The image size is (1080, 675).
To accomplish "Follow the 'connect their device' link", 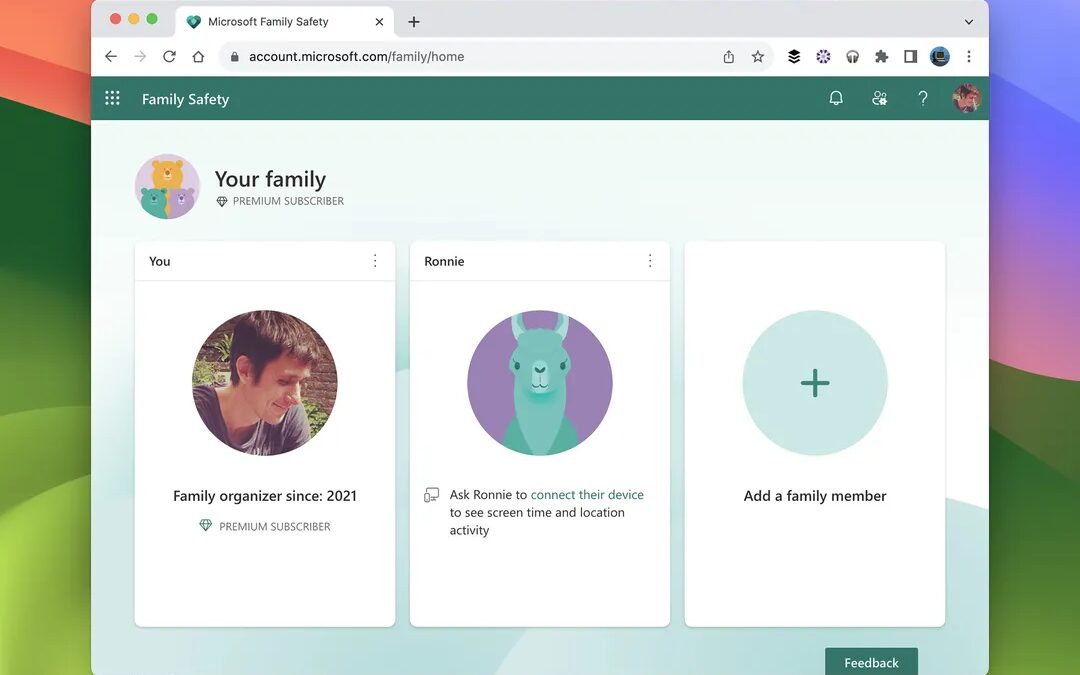I will (x=587, y=495).
